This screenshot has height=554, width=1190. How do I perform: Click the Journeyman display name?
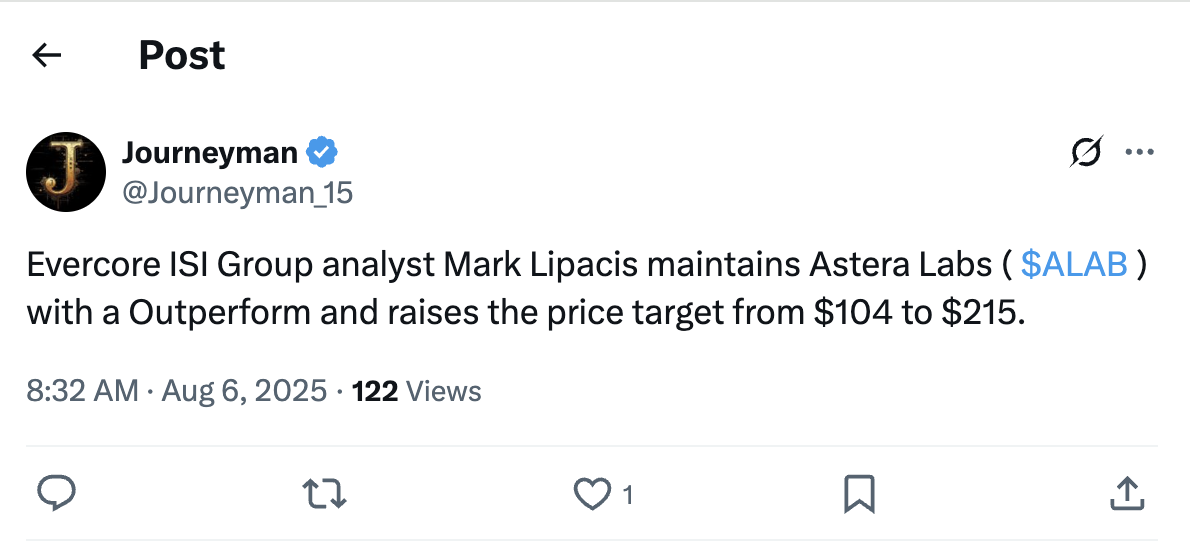point(209,153)
